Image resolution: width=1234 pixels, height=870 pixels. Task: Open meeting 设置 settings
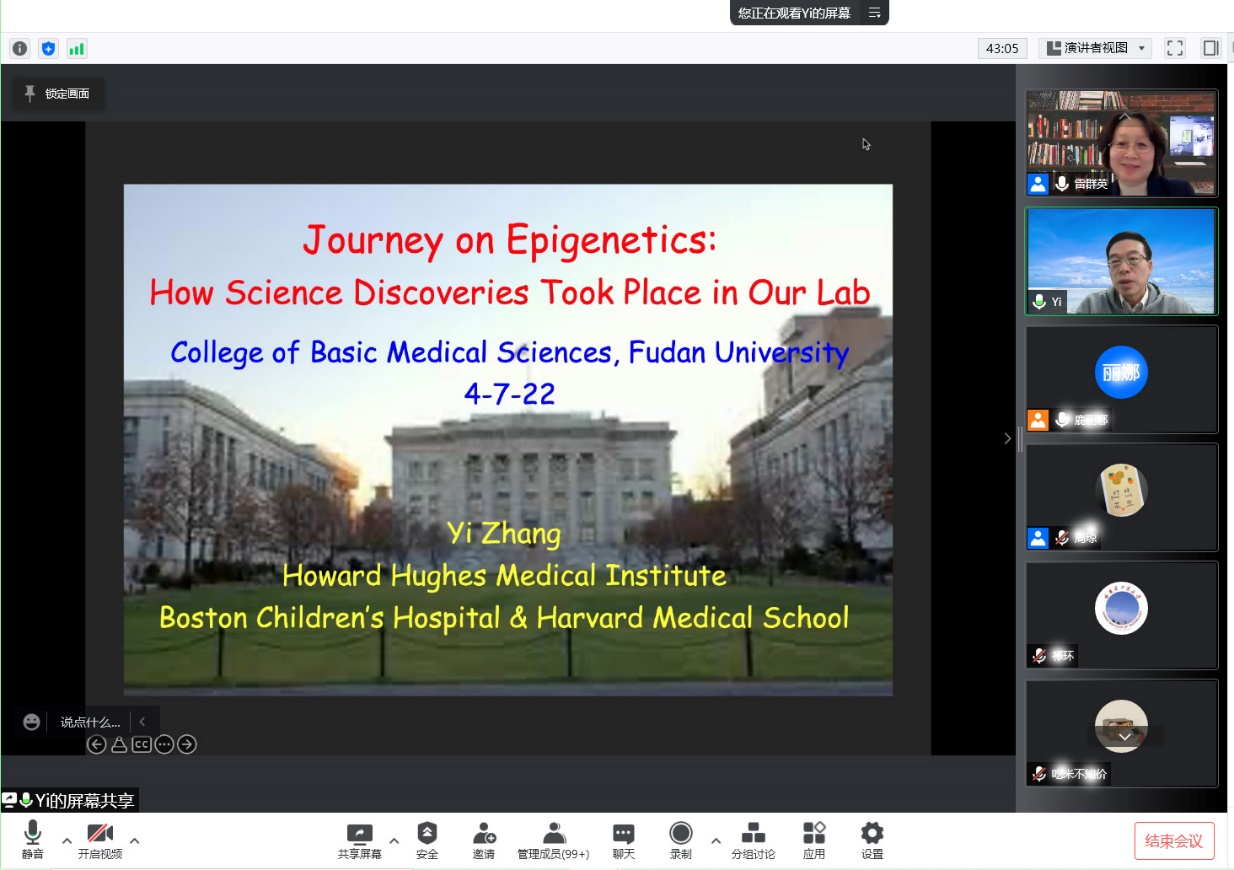872,840
